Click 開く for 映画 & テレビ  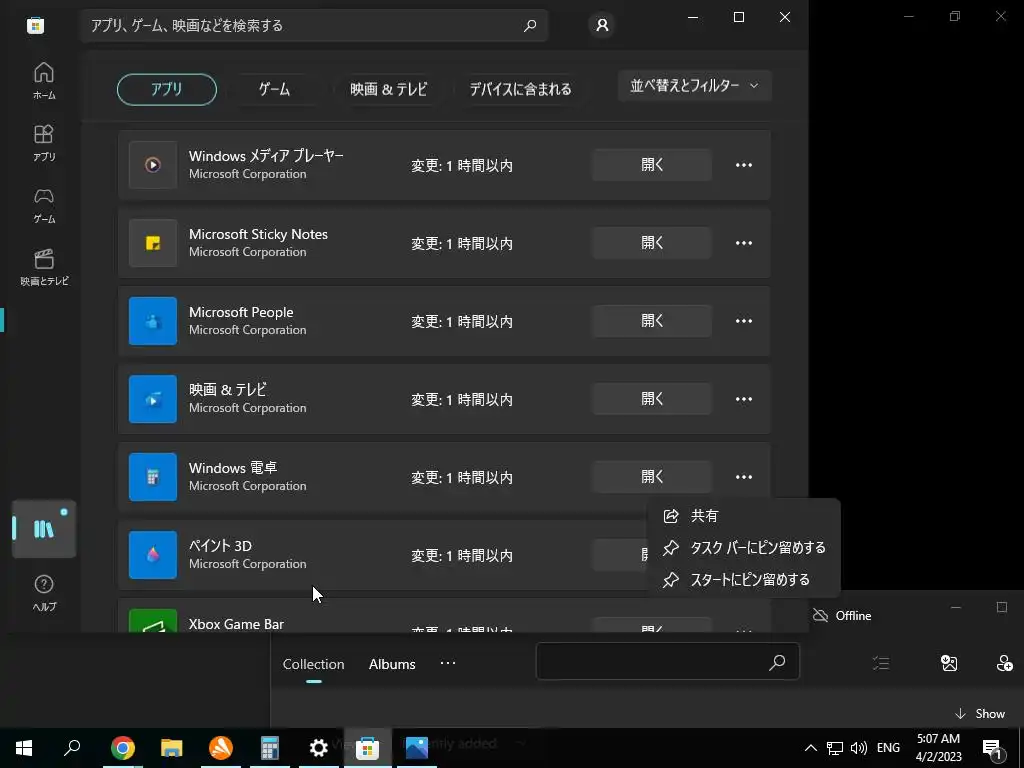(x=652, y=399)
